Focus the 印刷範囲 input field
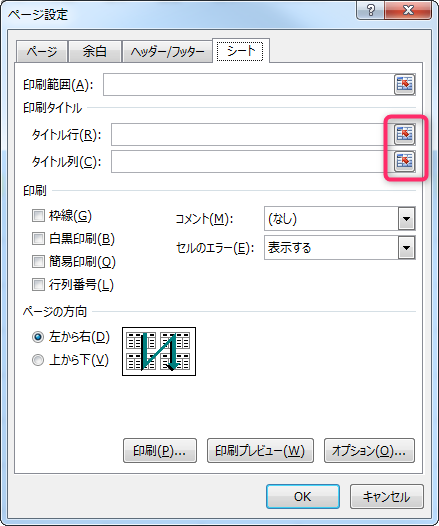The height and width of the screenshot is (526, 439). (x=249, y=85)
